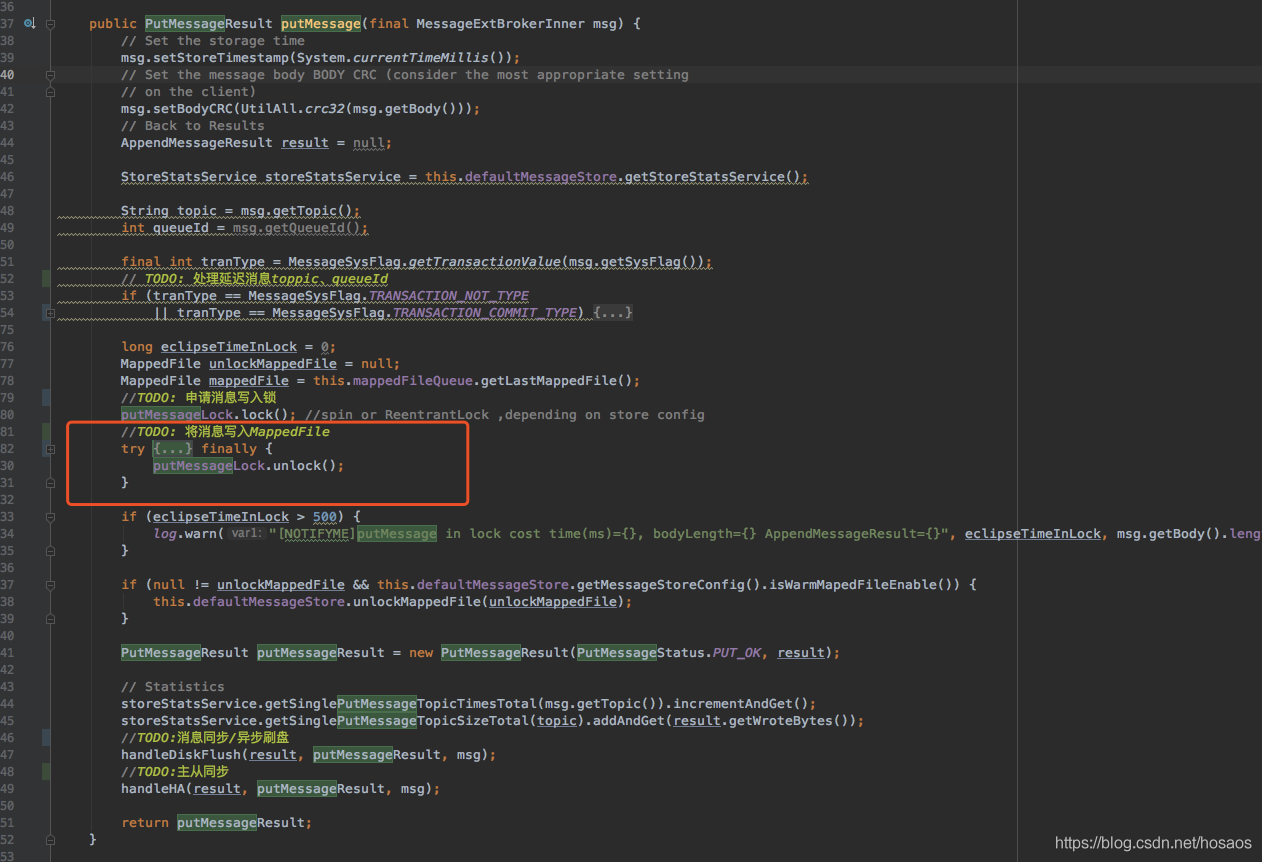Click line number 40 in the gutter
The width and height of the screenshot is (1262, 862).
(8, 75)
